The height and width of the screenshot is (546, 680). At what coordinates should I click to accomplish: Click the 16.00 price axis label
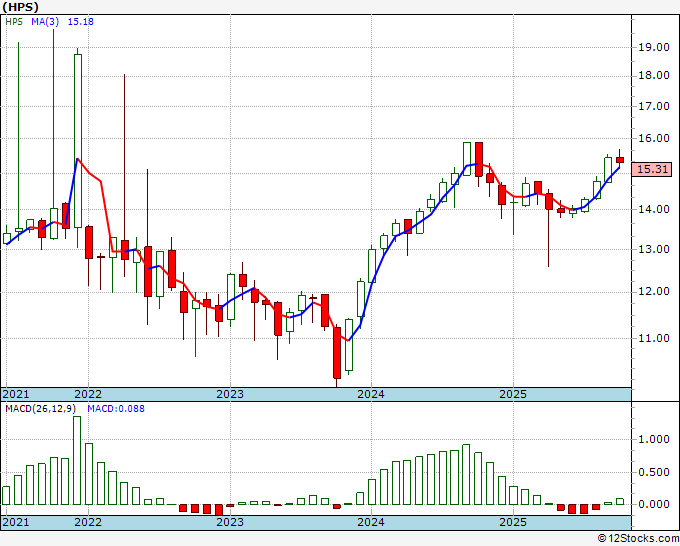[x=654, y=138]
